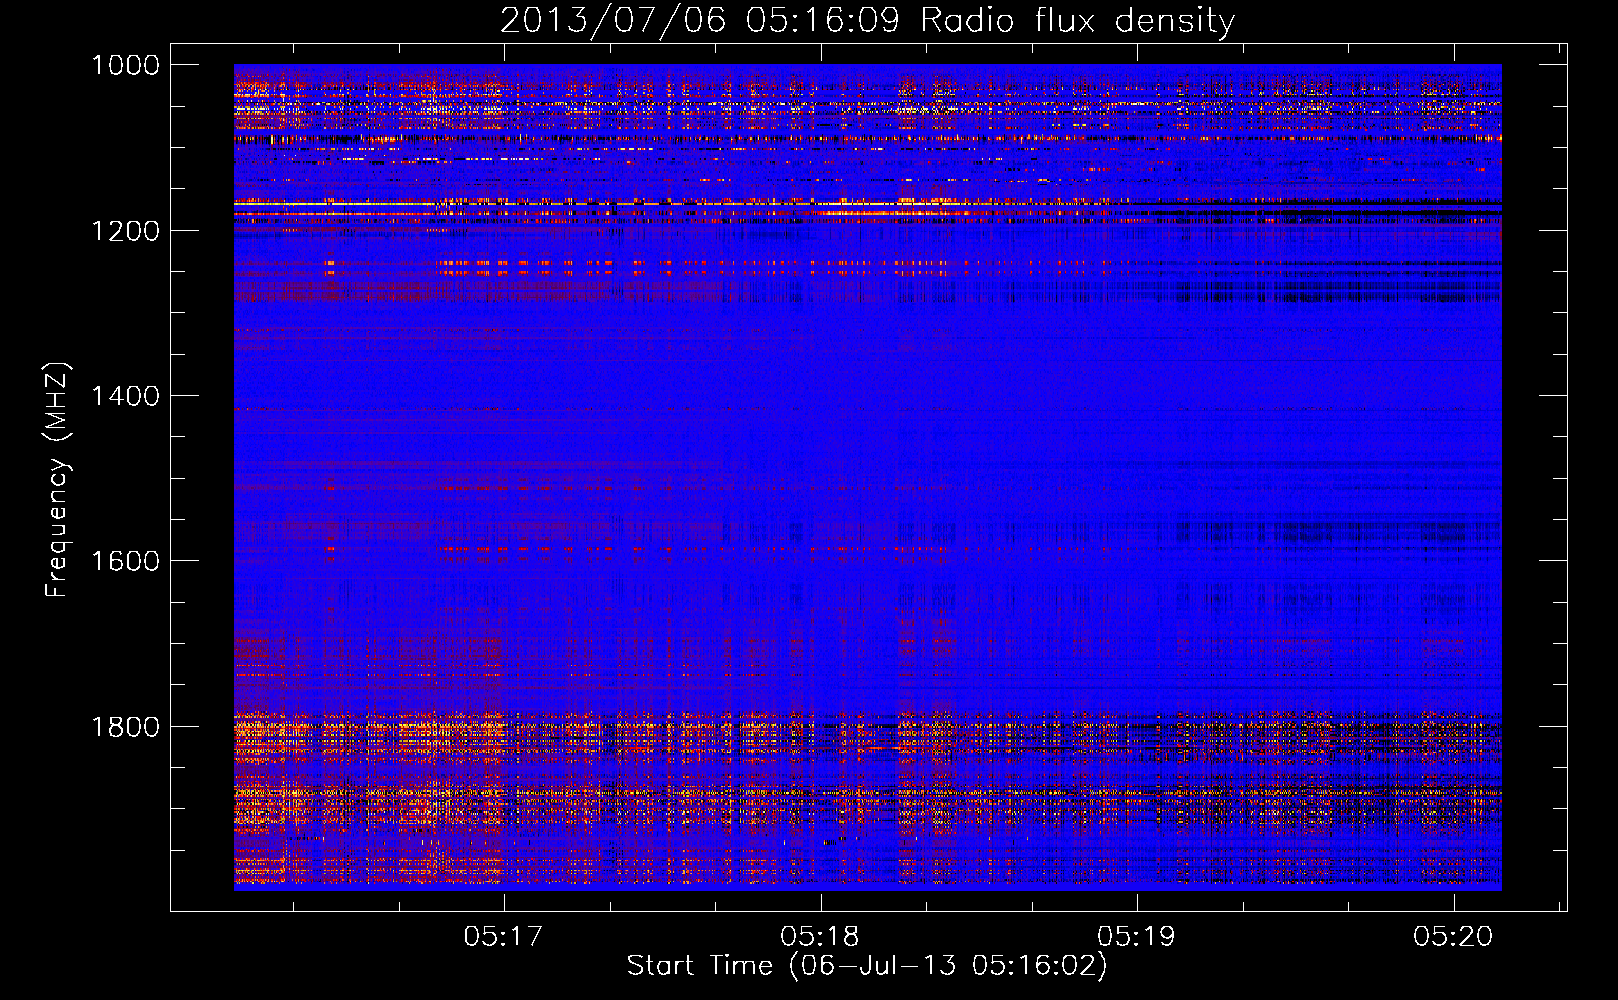Viewport: 1618px width, 1000px height.
Task: Select the 1400 frequency tick label
Action: pos(125,396)
